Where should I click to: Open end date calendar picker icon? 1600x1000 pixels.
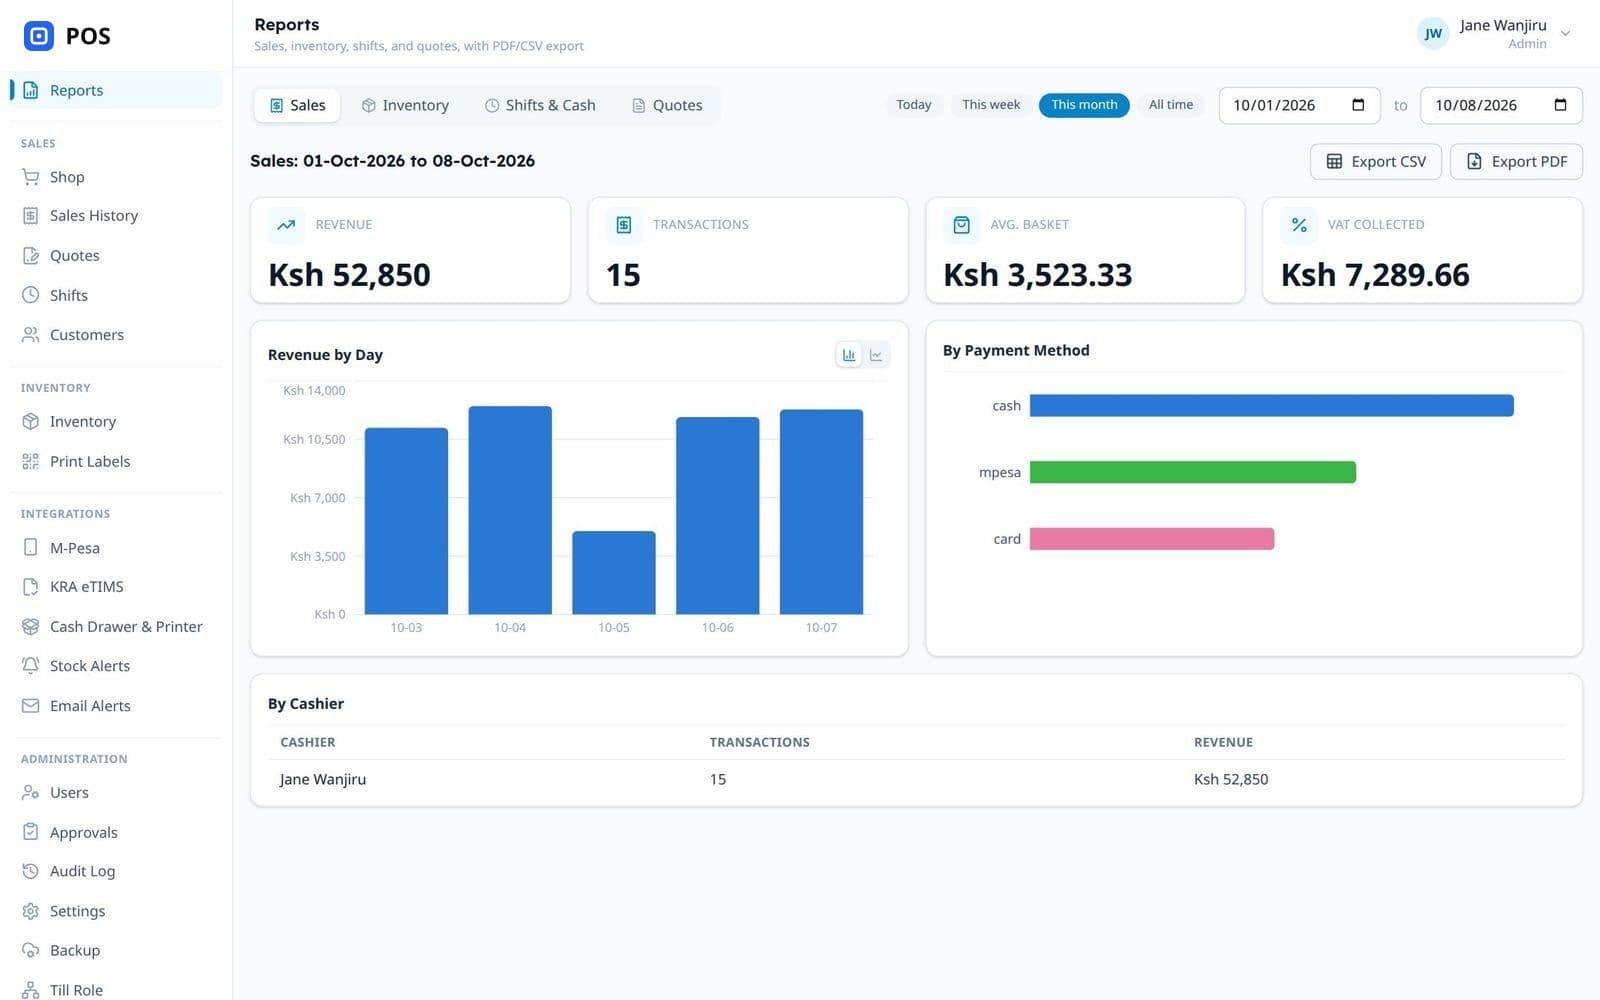click(x=1560, y=105)
